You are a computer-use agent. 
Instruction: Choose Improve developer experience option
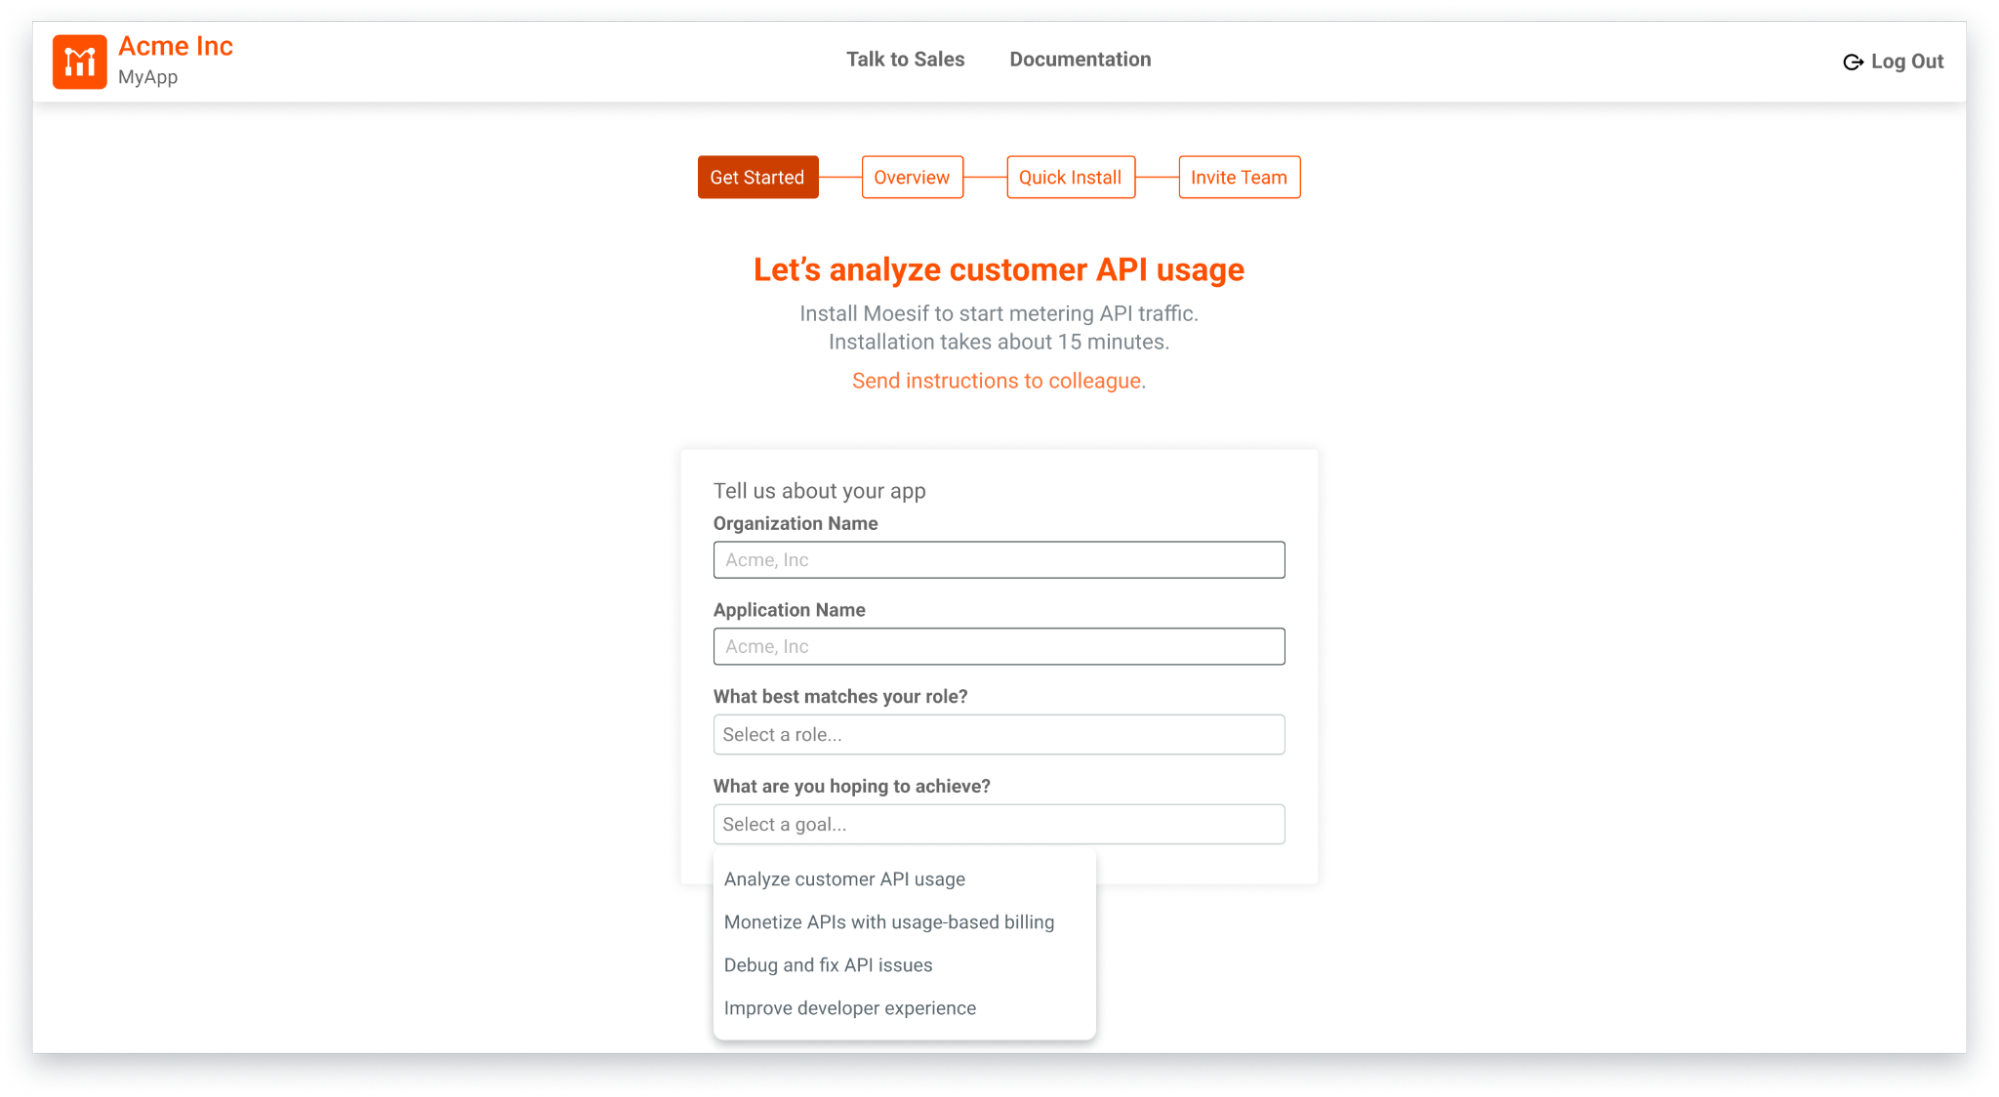pos(850,1008)
